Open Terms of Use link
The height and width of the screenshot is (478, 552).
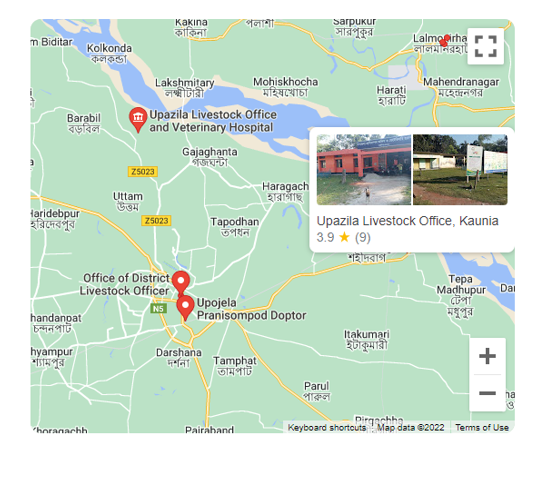pyautogui.click(x=482, y=428)
